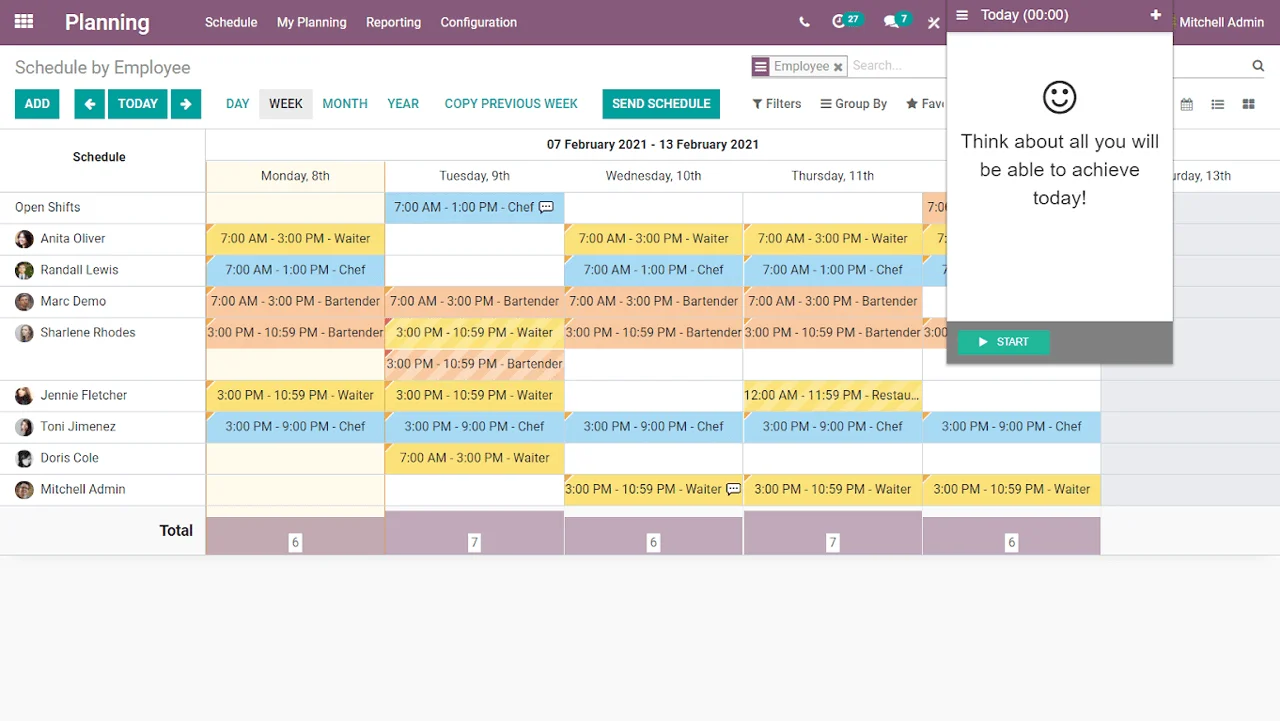Switch to calendar view icon
The height and width of the screenshot is (721, 1280).
1186,103
